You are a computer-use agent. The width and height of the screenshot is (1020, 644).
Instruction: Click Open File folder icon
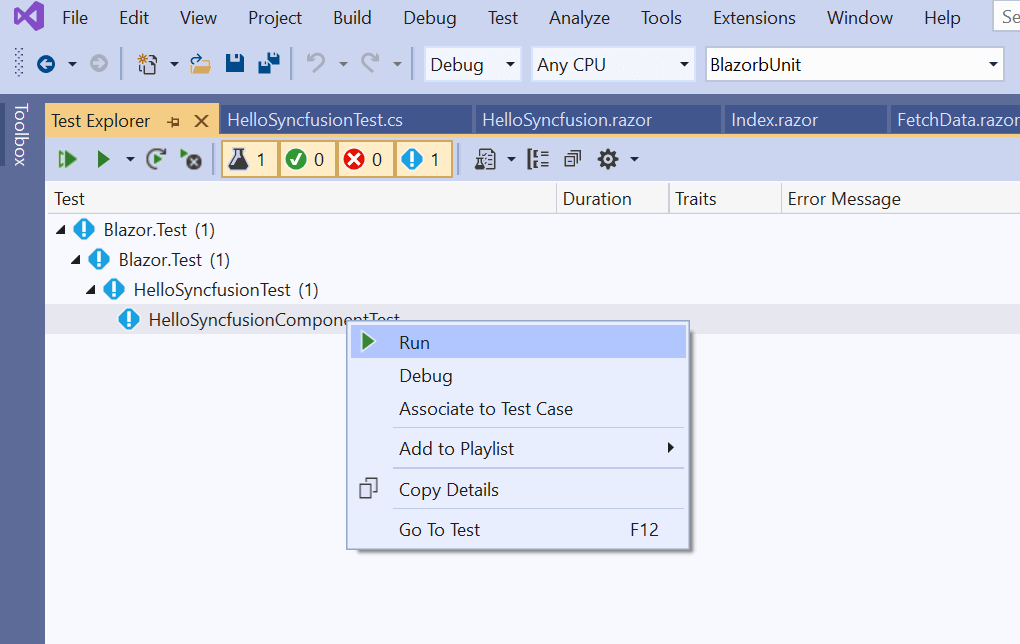[200, 64]
